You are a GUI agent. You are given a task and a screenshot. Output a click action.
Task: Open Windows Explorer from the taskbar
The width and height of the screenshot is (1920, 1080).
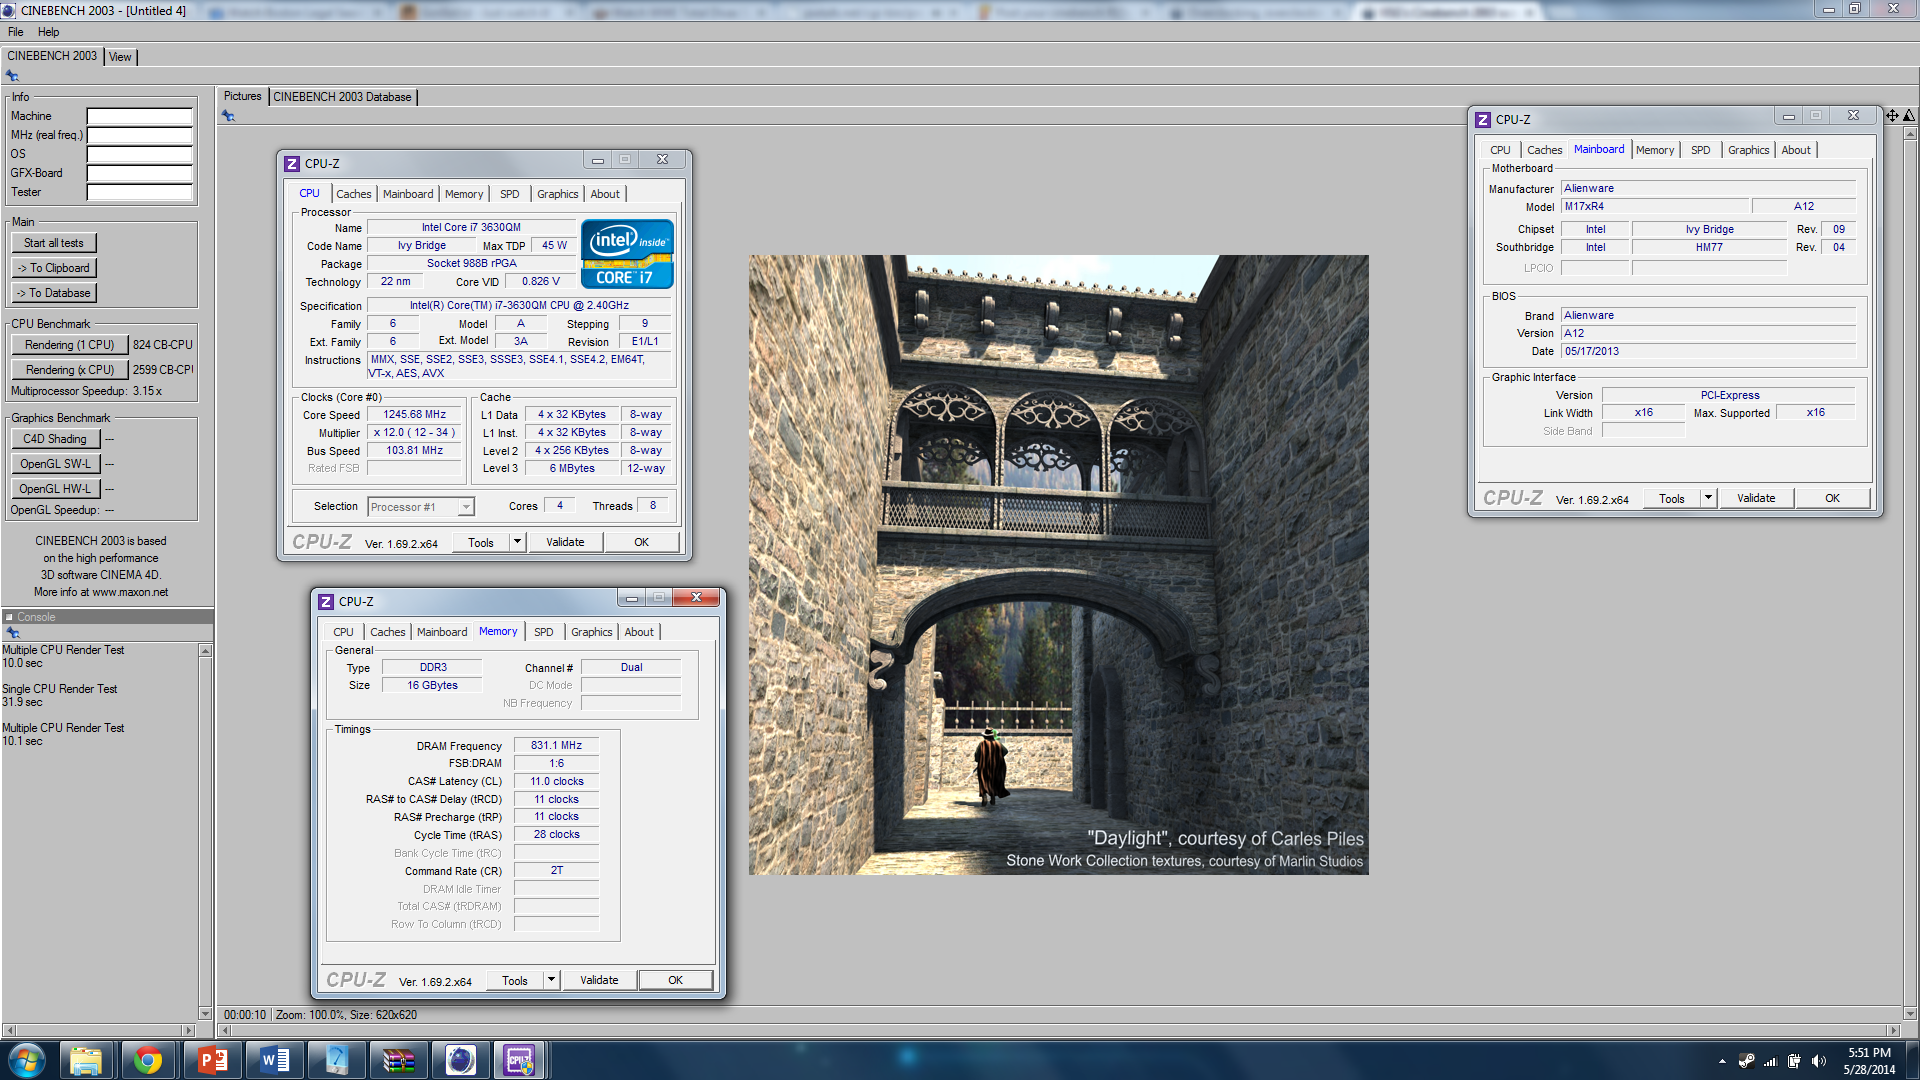(x=86, y=1060)
